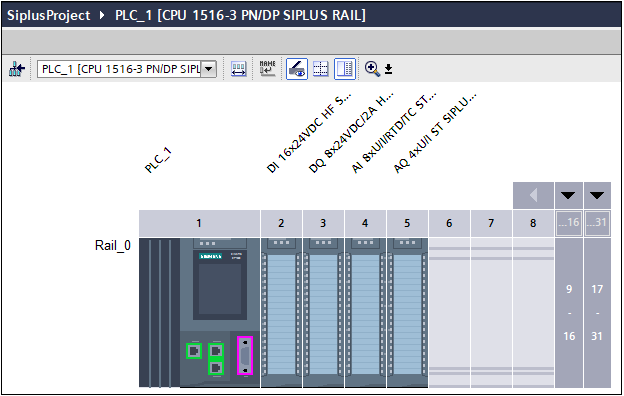Select slot header 2

(281, 223)
